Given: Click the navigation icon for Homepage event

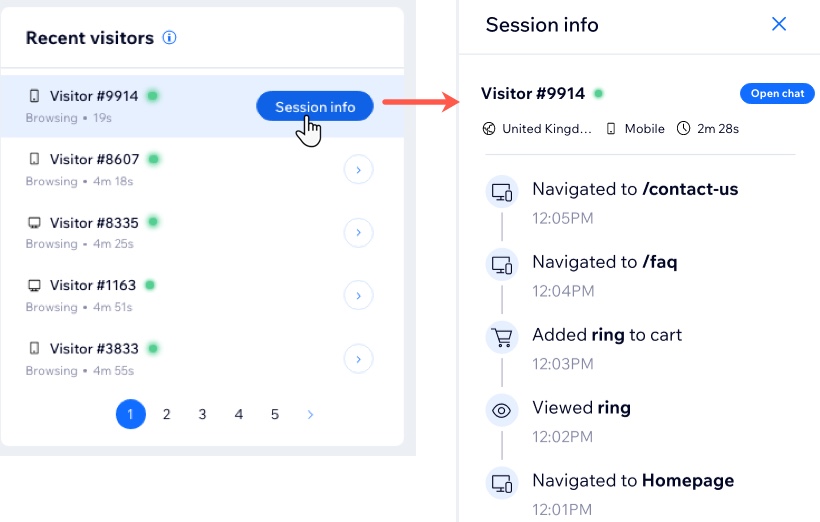Looking at the screenshot, I should point(502,483).
